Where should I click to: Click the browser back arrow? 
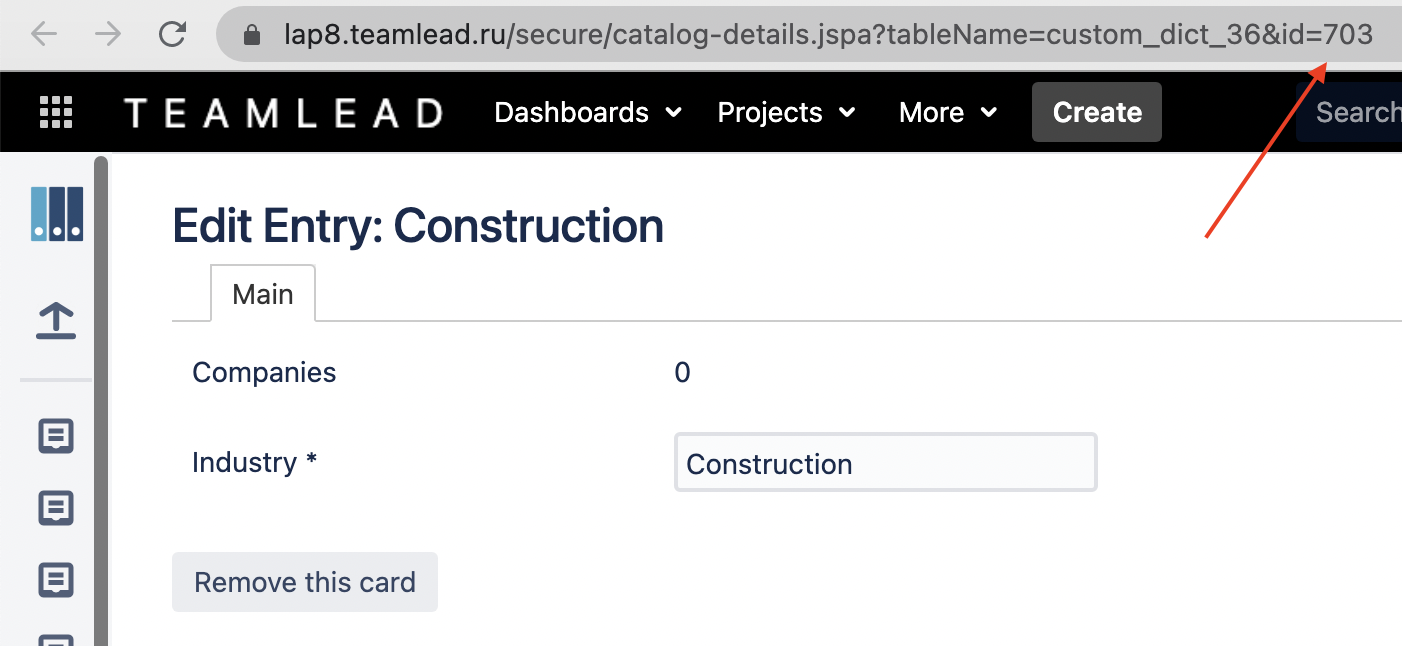(x=43, y=35)
